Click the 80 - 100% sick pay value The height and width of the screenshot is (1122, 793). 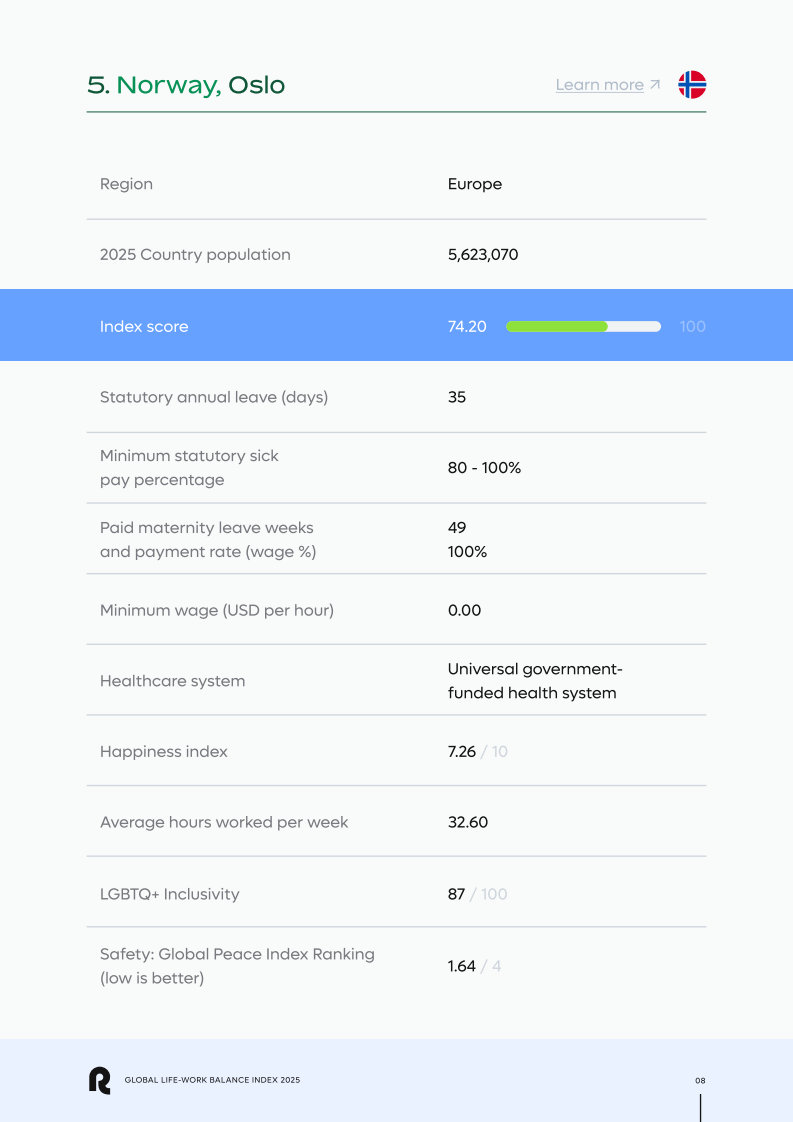point(484,468)
